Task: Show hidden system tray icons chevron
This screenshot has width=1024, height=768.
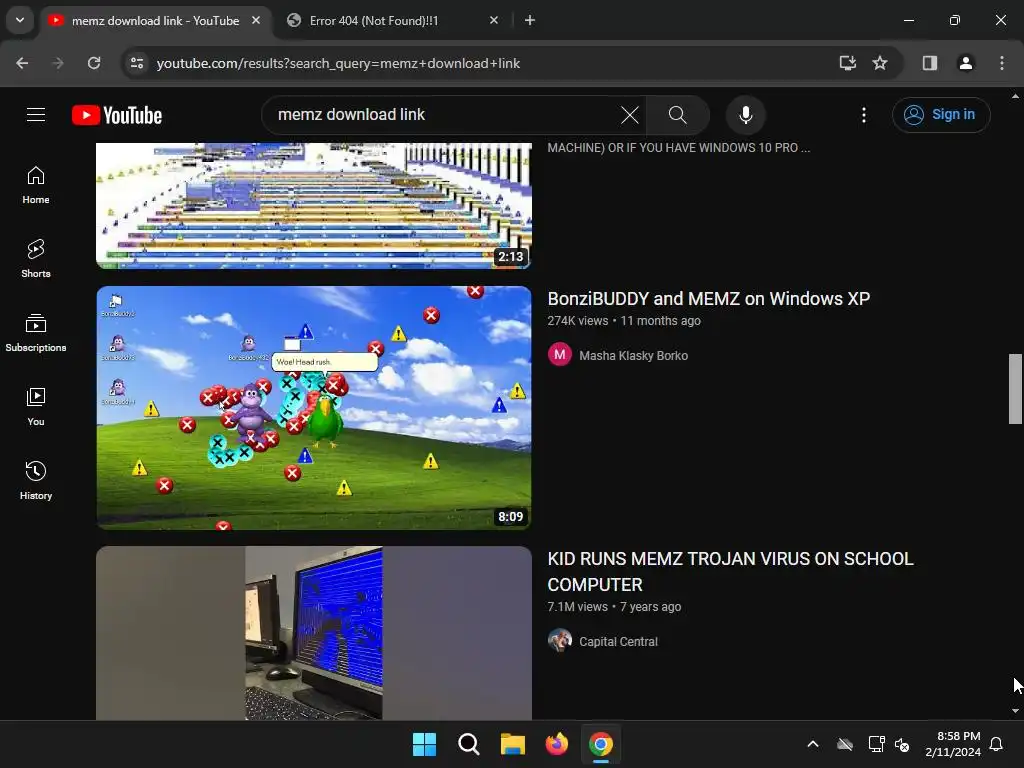Action: (x=813, y=744)
